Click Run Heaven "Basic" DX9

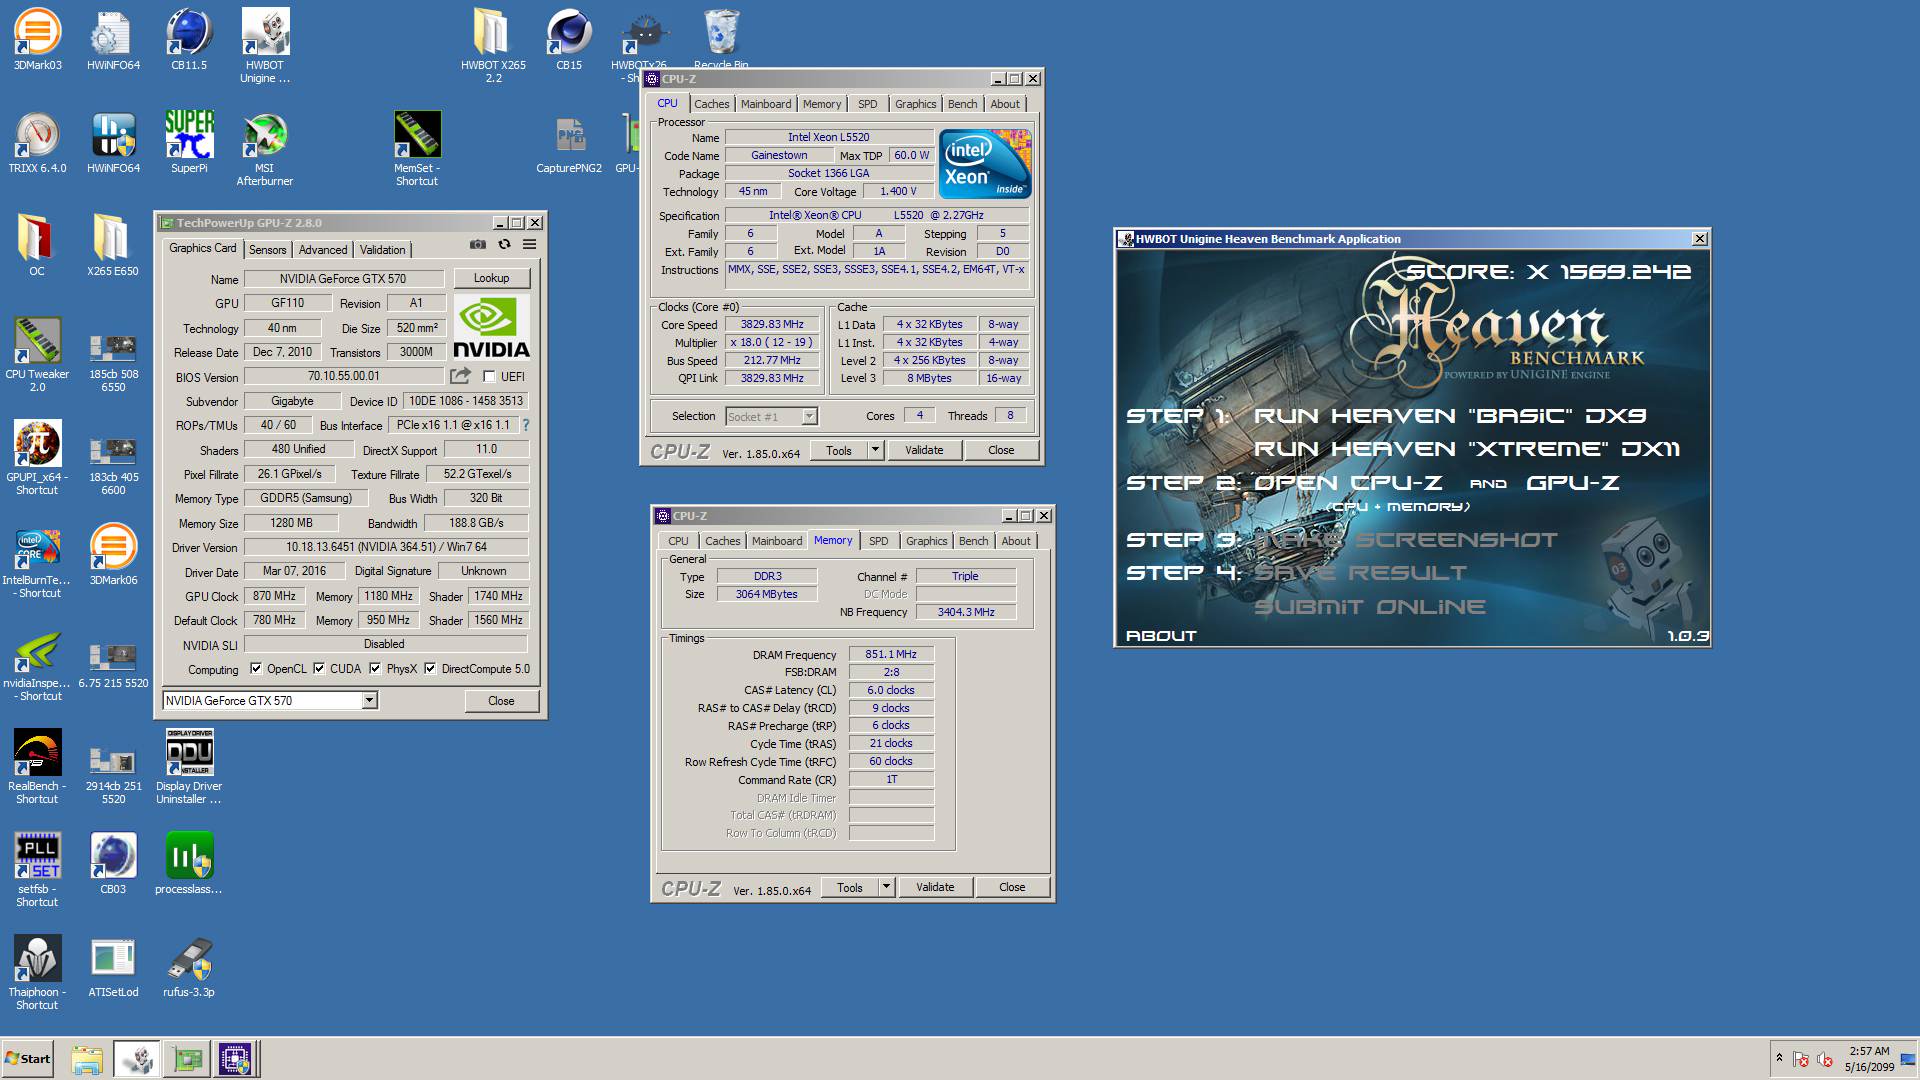[1450, 416]
